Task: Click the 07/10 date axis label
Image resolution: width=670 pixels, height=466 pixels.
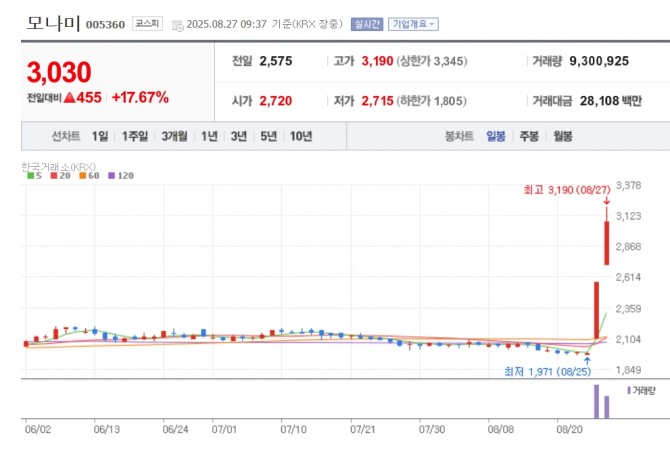Action: pos(294,429)
